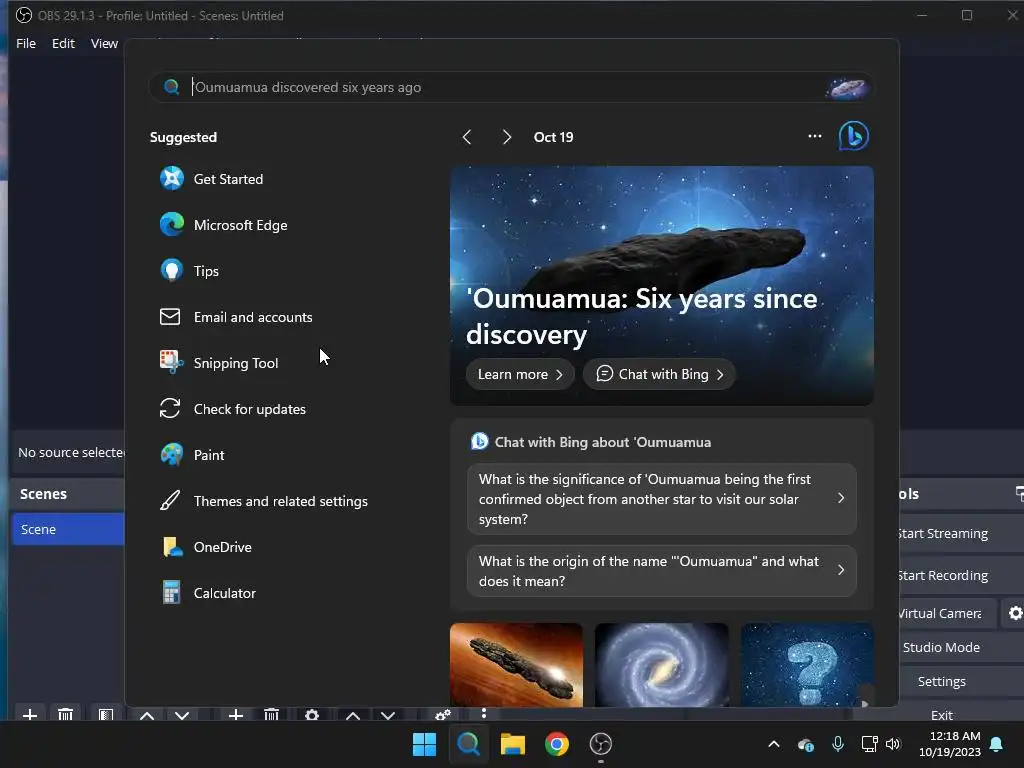Open the OneDrive cloud tray icon
The image size is (1024, 768).
click(x=806, y=744)
